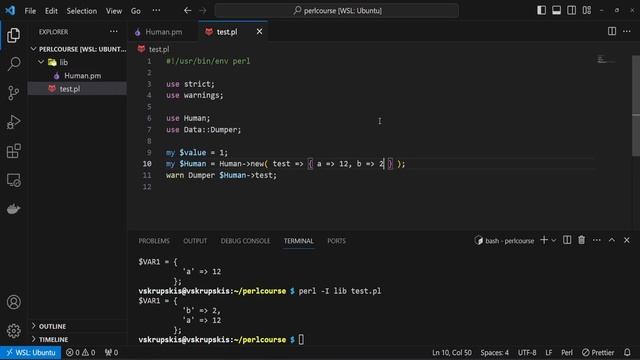The height and width of the screenshot is (360, 640).
Task: Open the terminal launch profile dropdown
Action: pos(553,240)
